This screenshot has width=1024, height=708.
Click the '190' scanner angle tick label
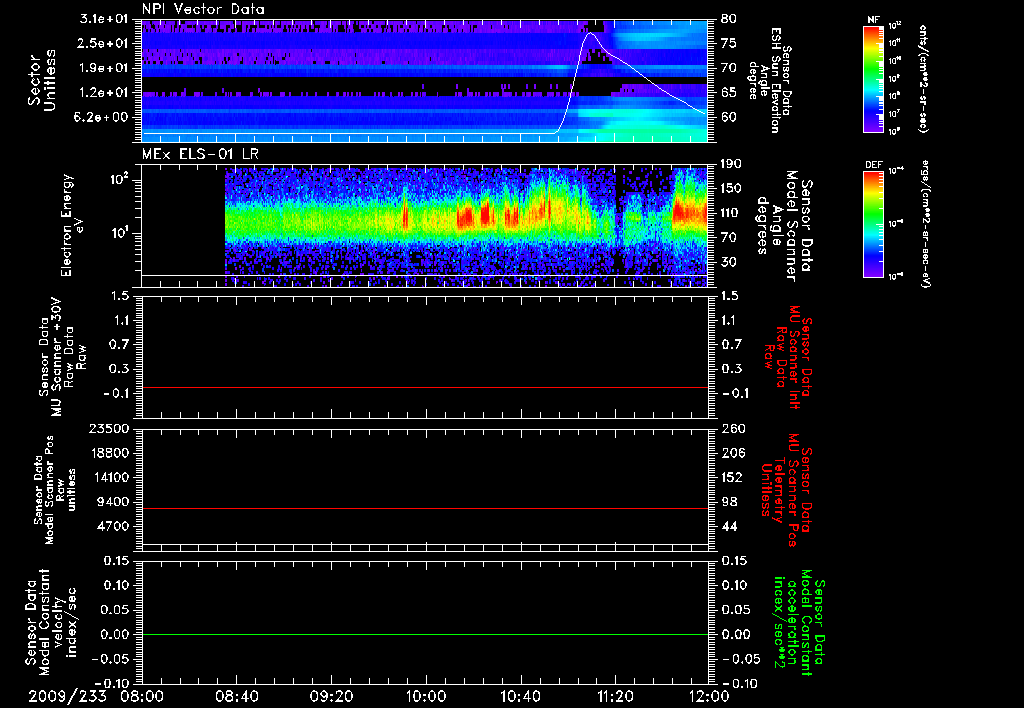[x=731, y=164]
